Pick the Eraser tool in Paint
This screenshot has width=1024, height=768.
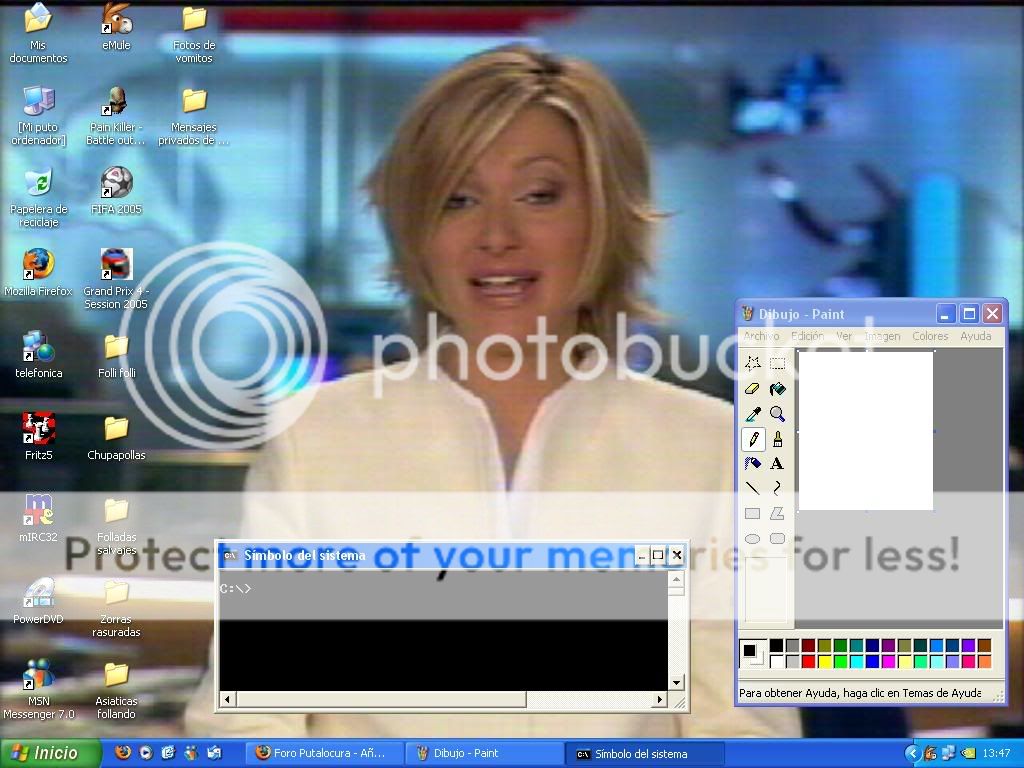pos(752,389)
